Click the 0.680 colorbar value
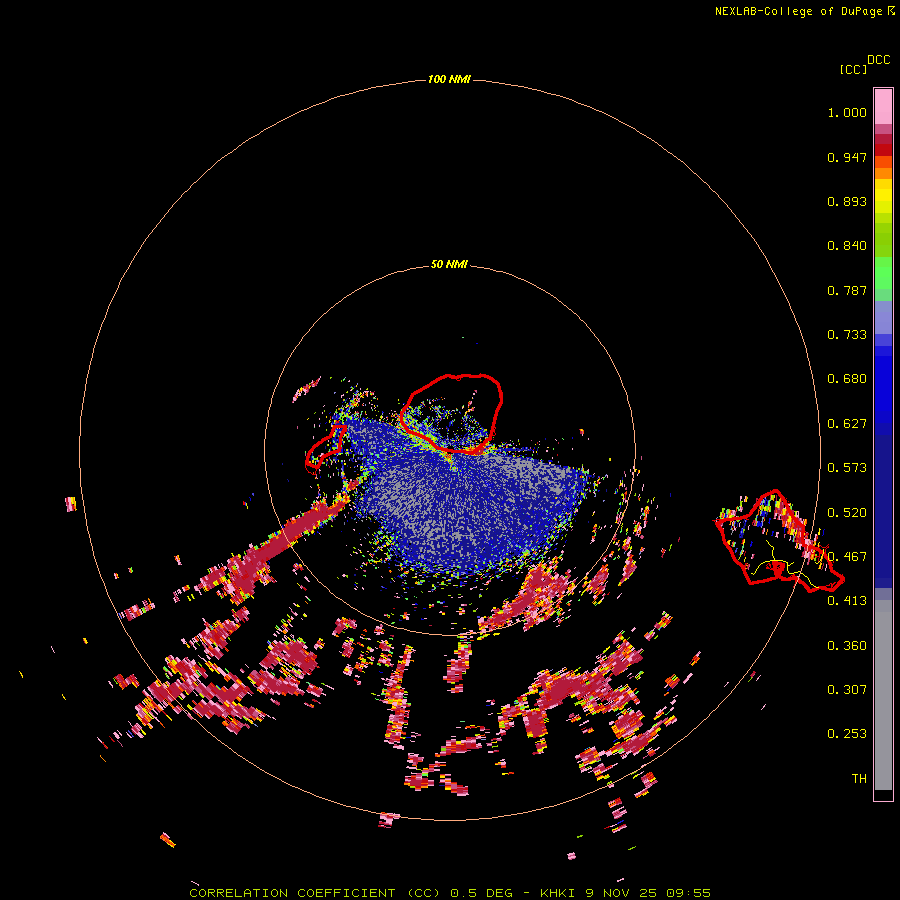The image size is (900, 900). click(x=847, y=379)
